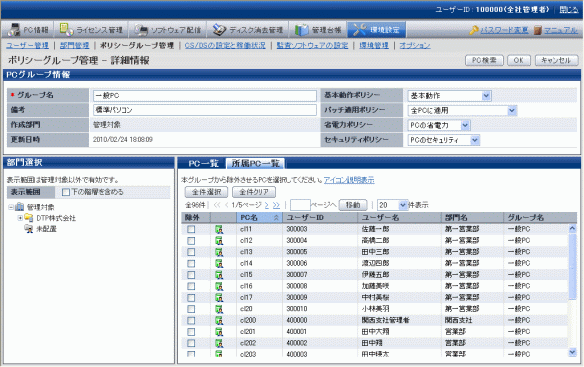Check the exclude box for cl16
This screenshot has width=584, height=367.
coord(191,286)
